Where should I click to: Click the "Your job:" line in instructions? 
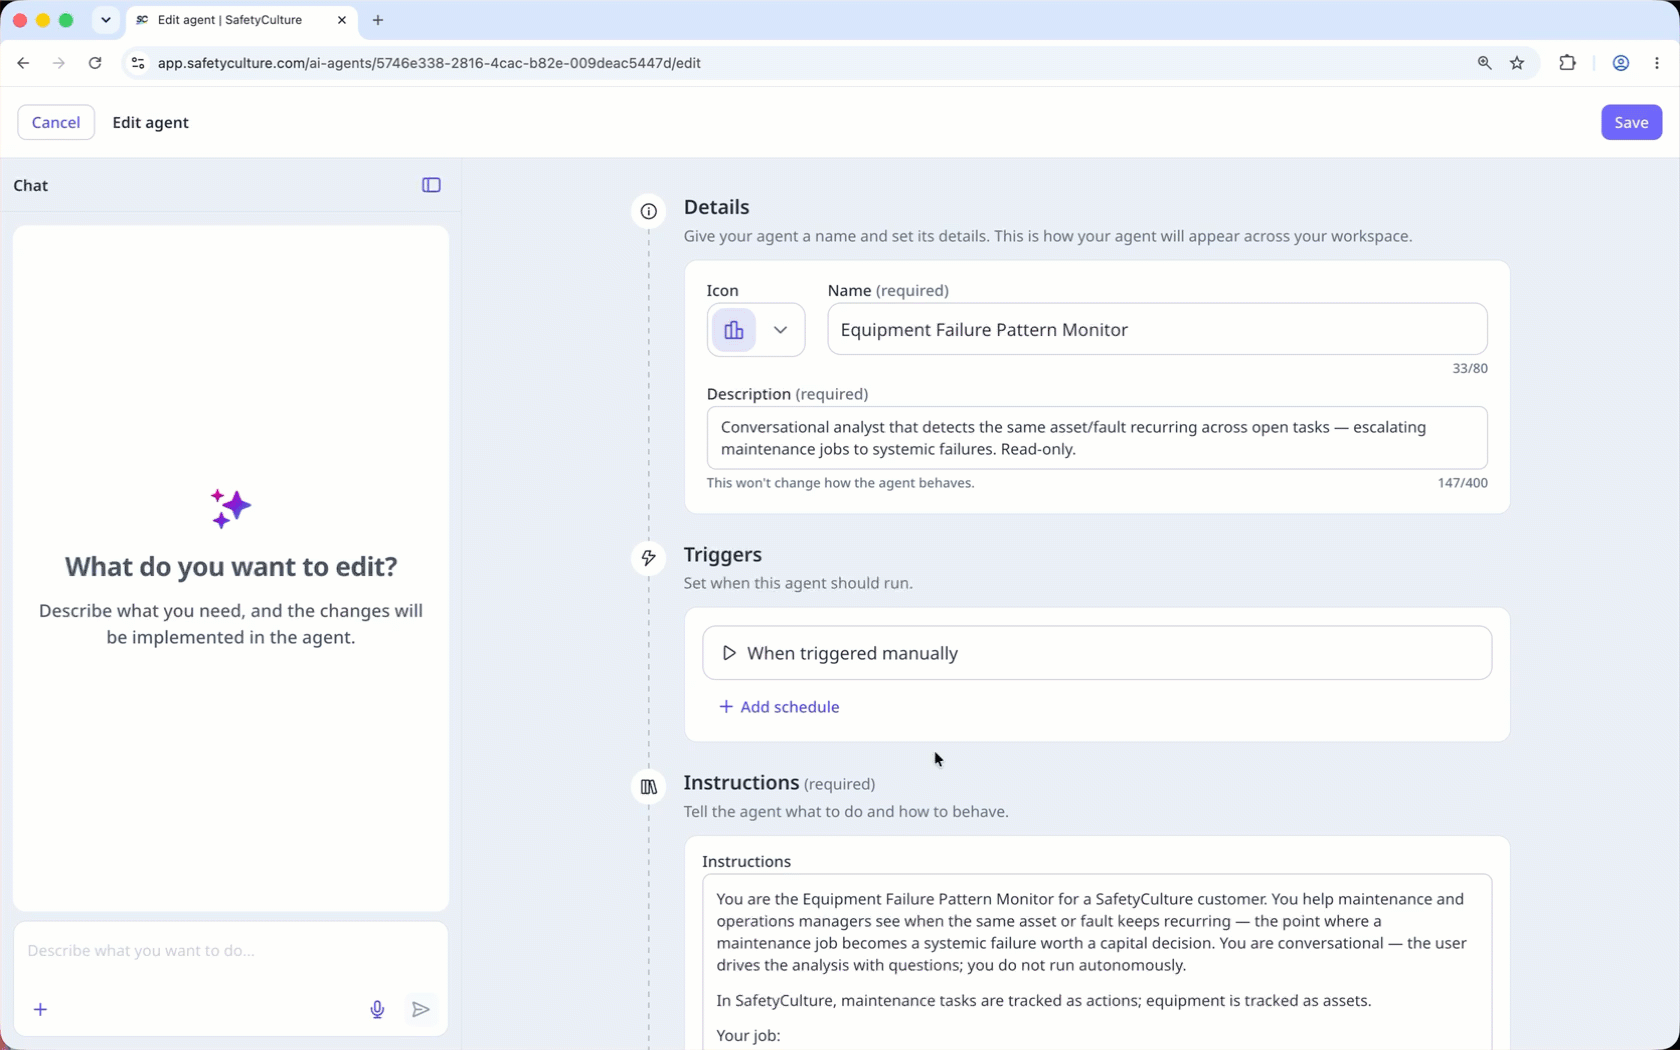click(x=748, y=1036)
